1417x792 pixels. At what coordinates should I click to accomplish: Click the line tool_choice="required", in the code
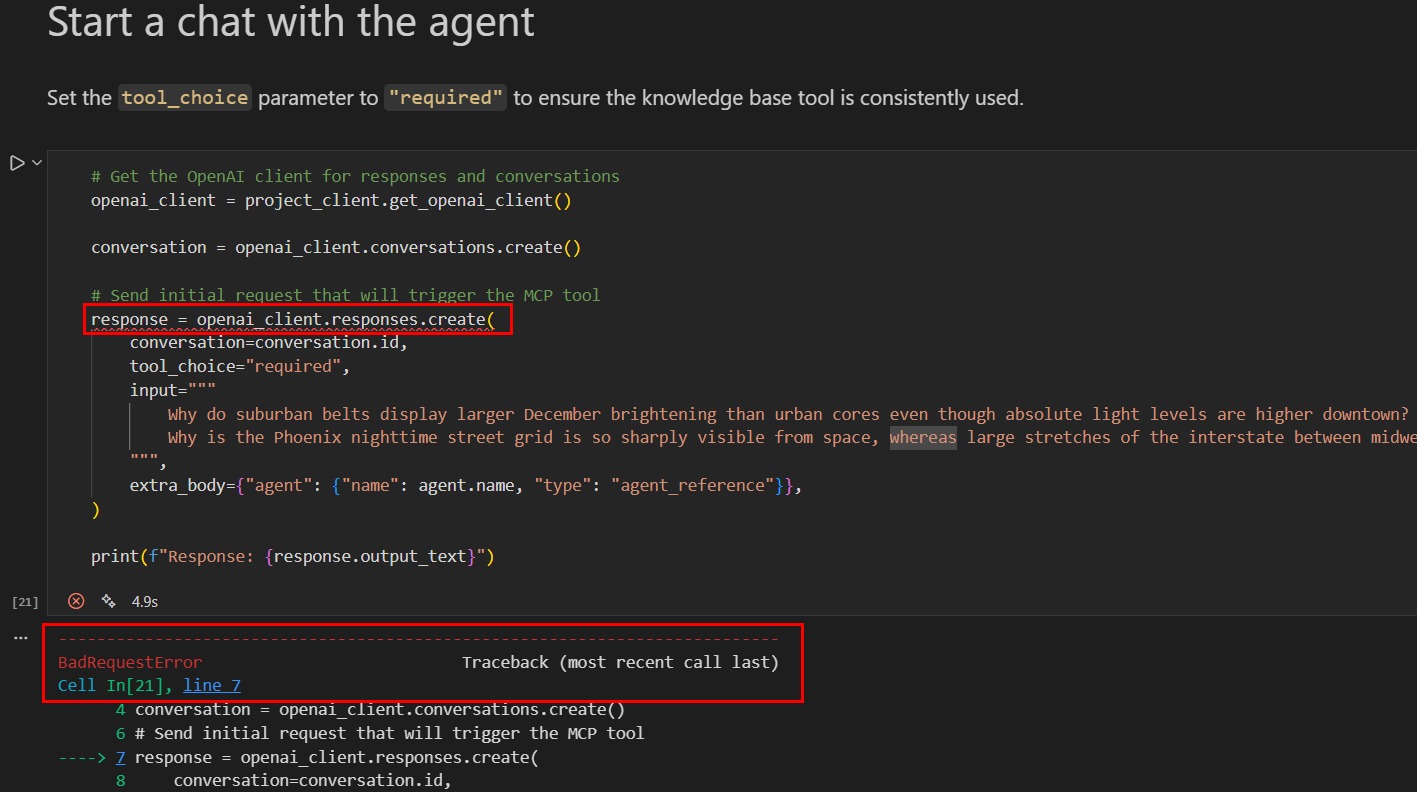240,366
